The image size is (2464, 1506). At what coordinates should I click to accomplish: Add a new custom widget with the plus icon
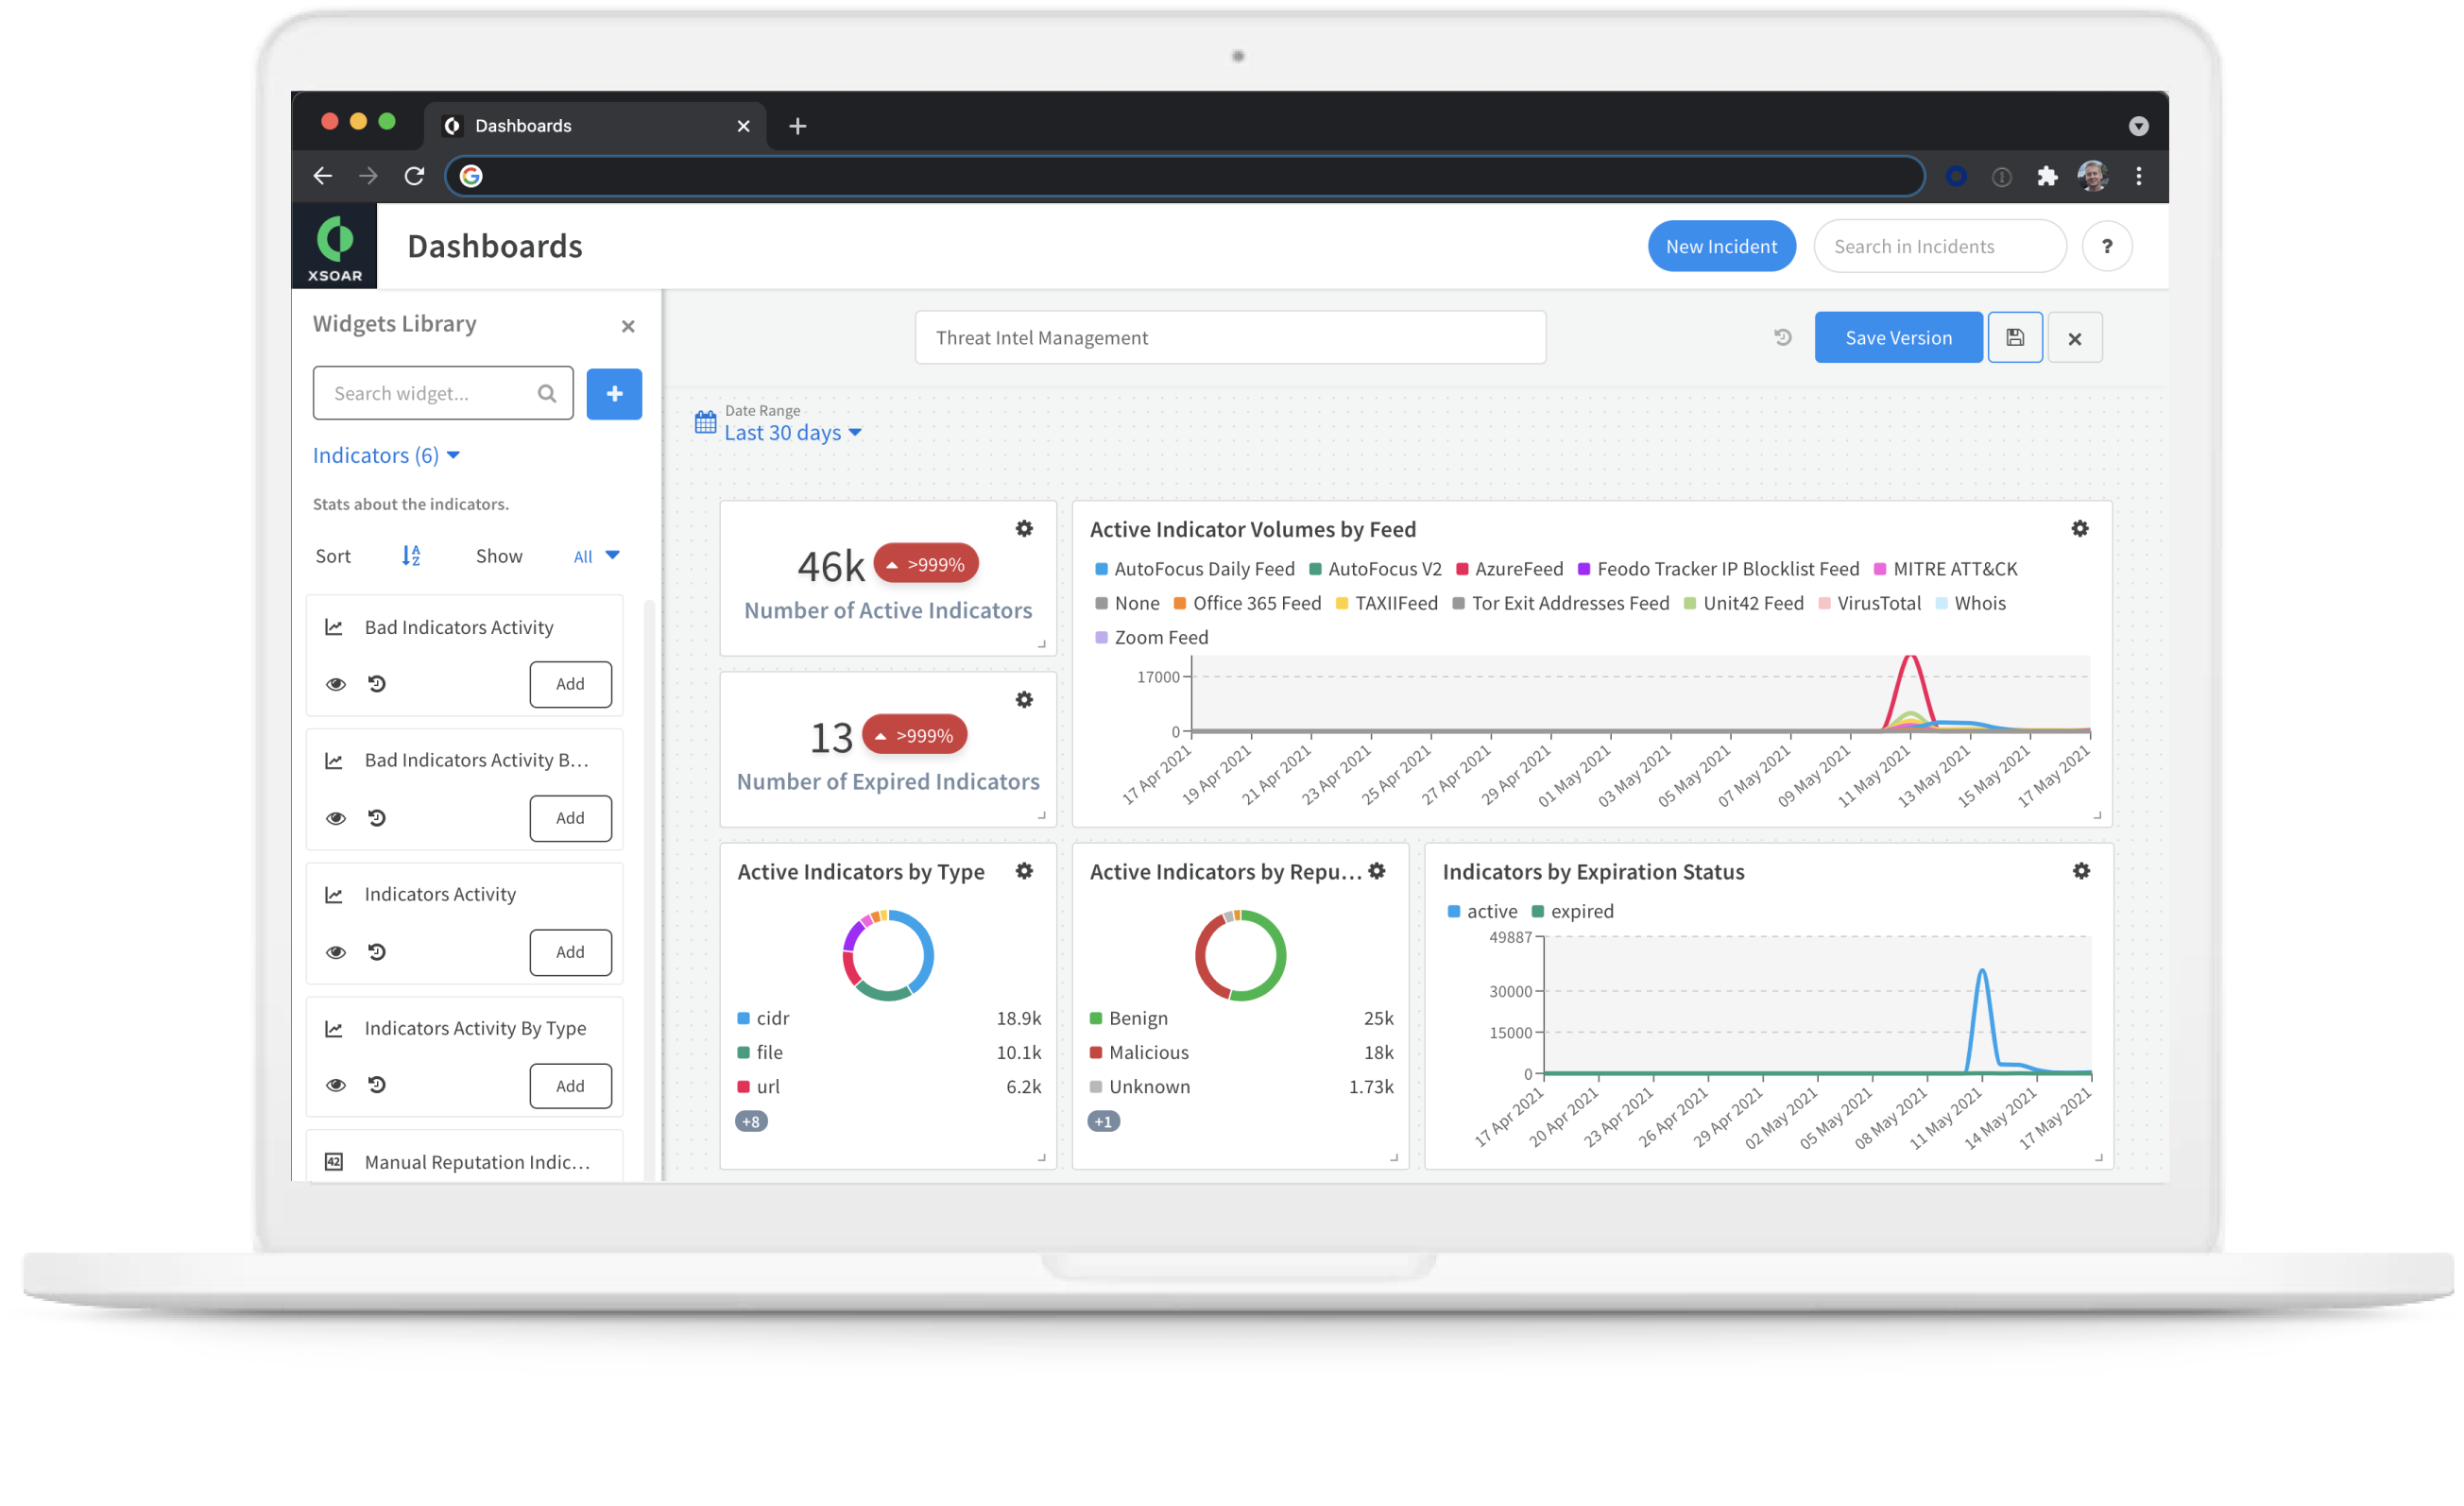pos(614,393)
